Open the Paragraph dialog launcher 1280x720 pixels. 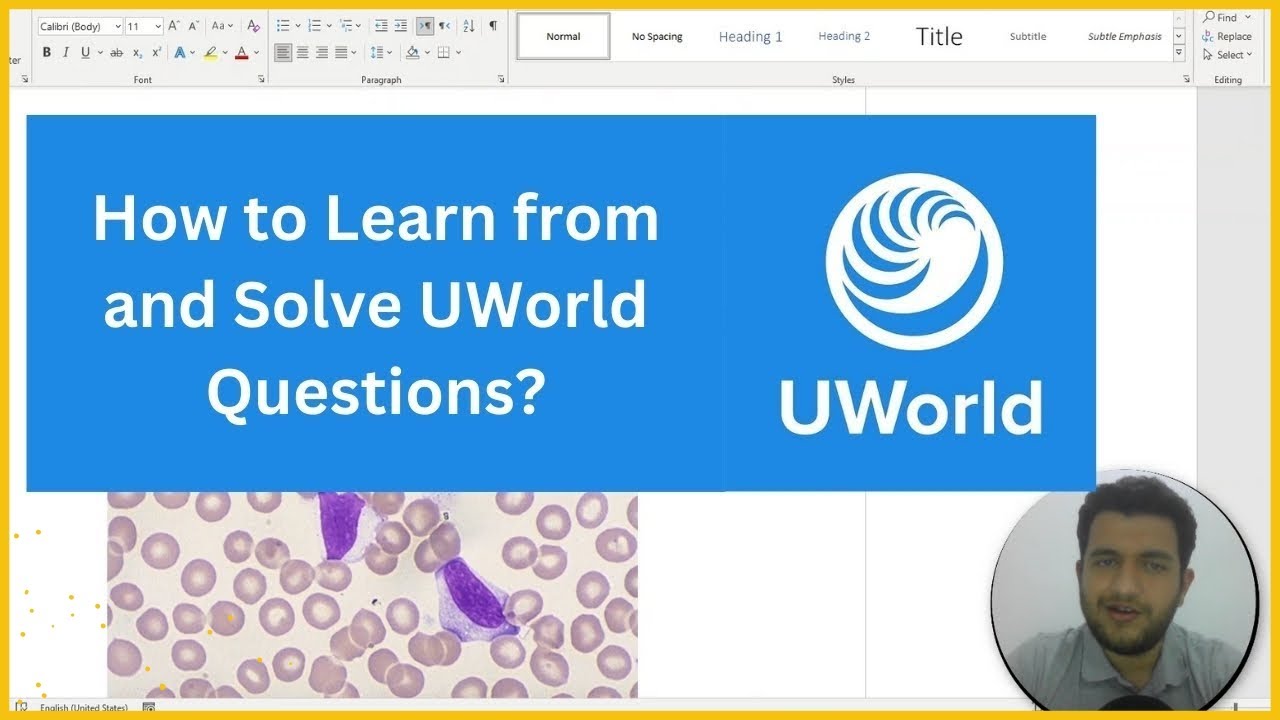502,79
